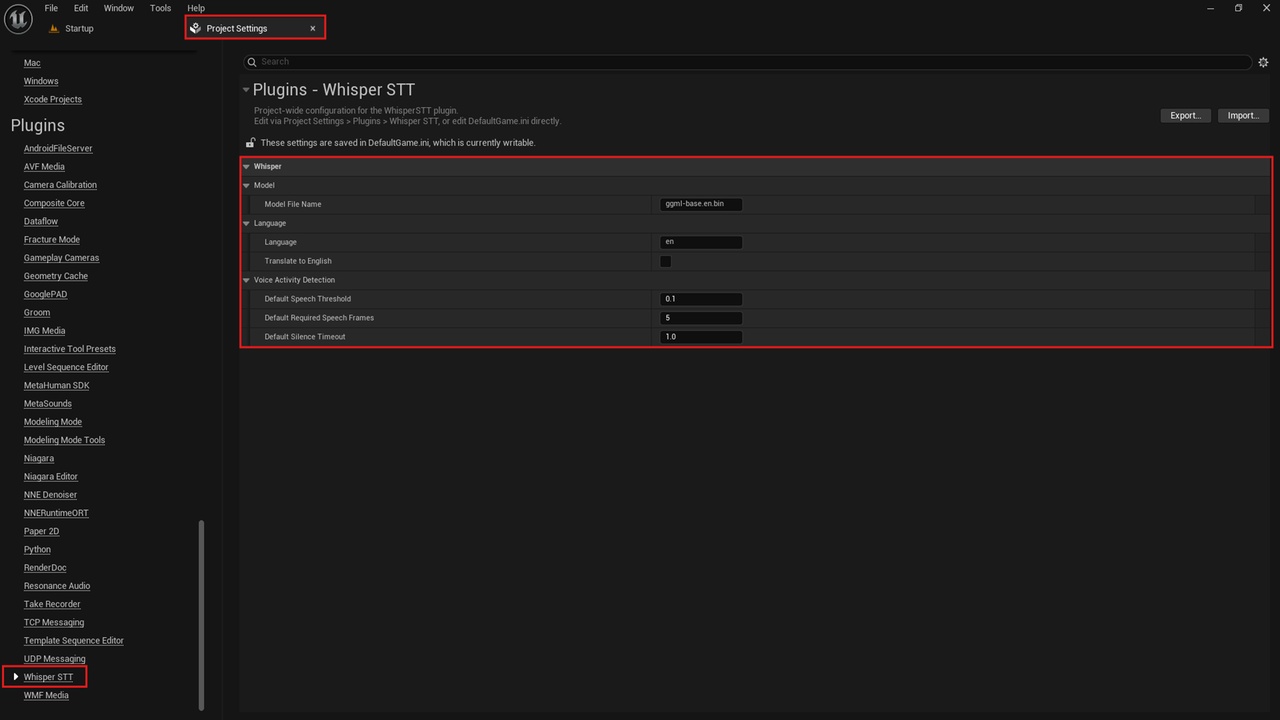1280x720 pixels.
Task: Open the Tools menu
Action: [161, 8]
